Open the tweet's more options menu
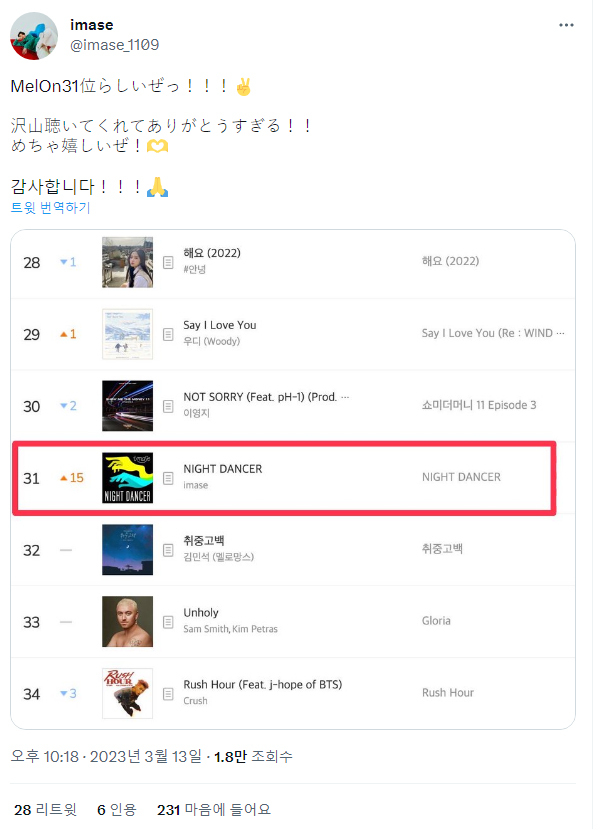 point(569,26)
